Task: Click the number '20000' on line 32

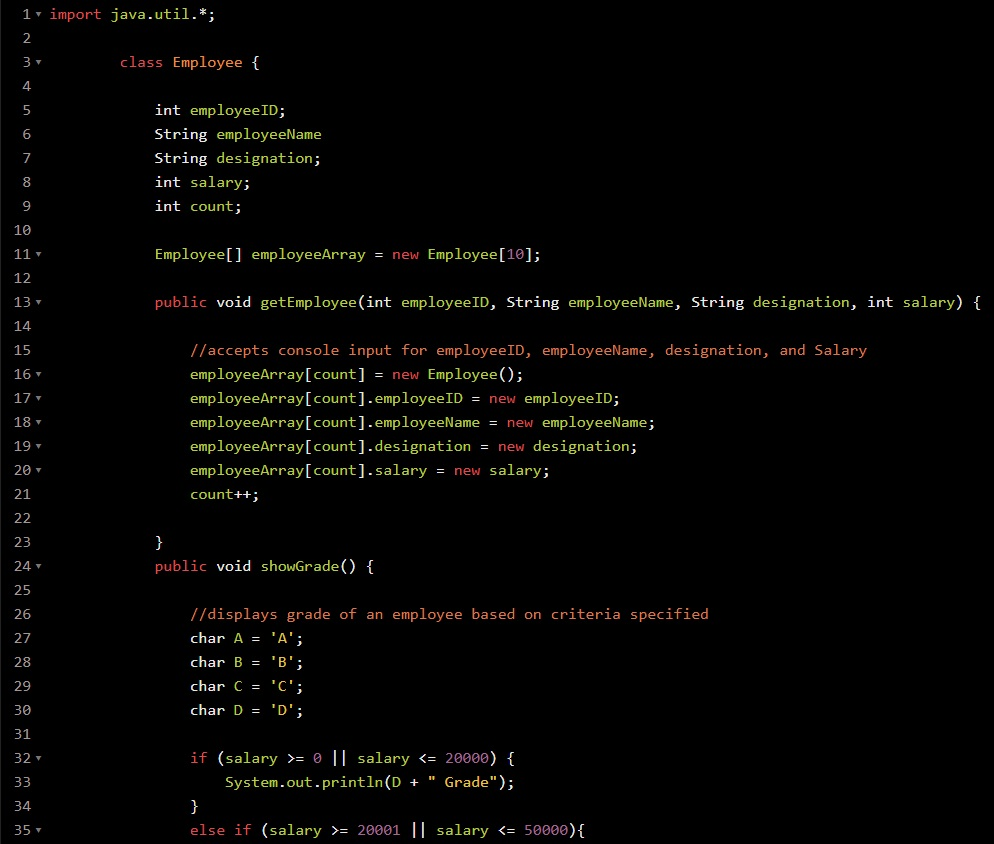Action: [467, 758]
